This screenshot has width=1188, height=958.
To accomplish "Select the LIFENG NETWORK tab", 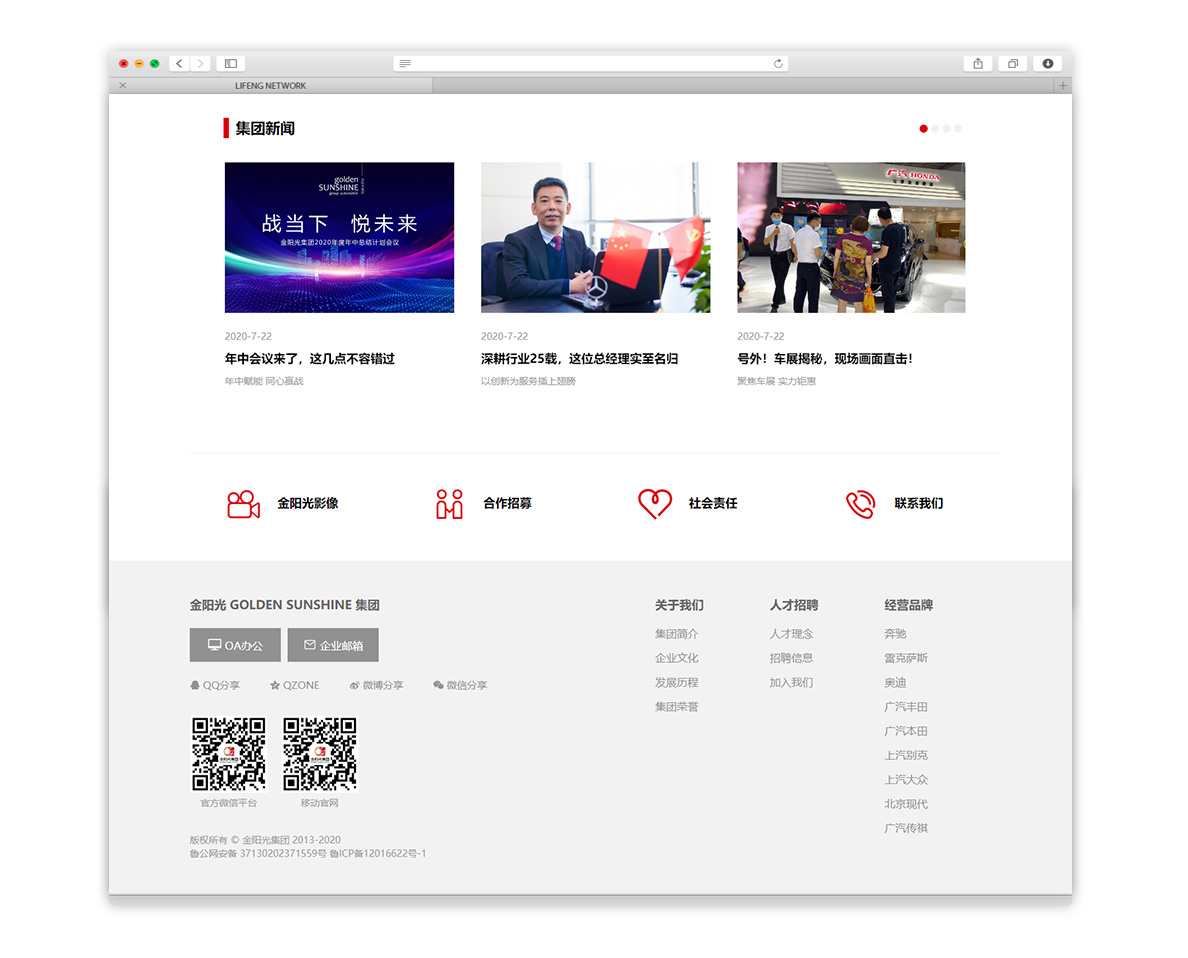I will [x=270, y=86].
